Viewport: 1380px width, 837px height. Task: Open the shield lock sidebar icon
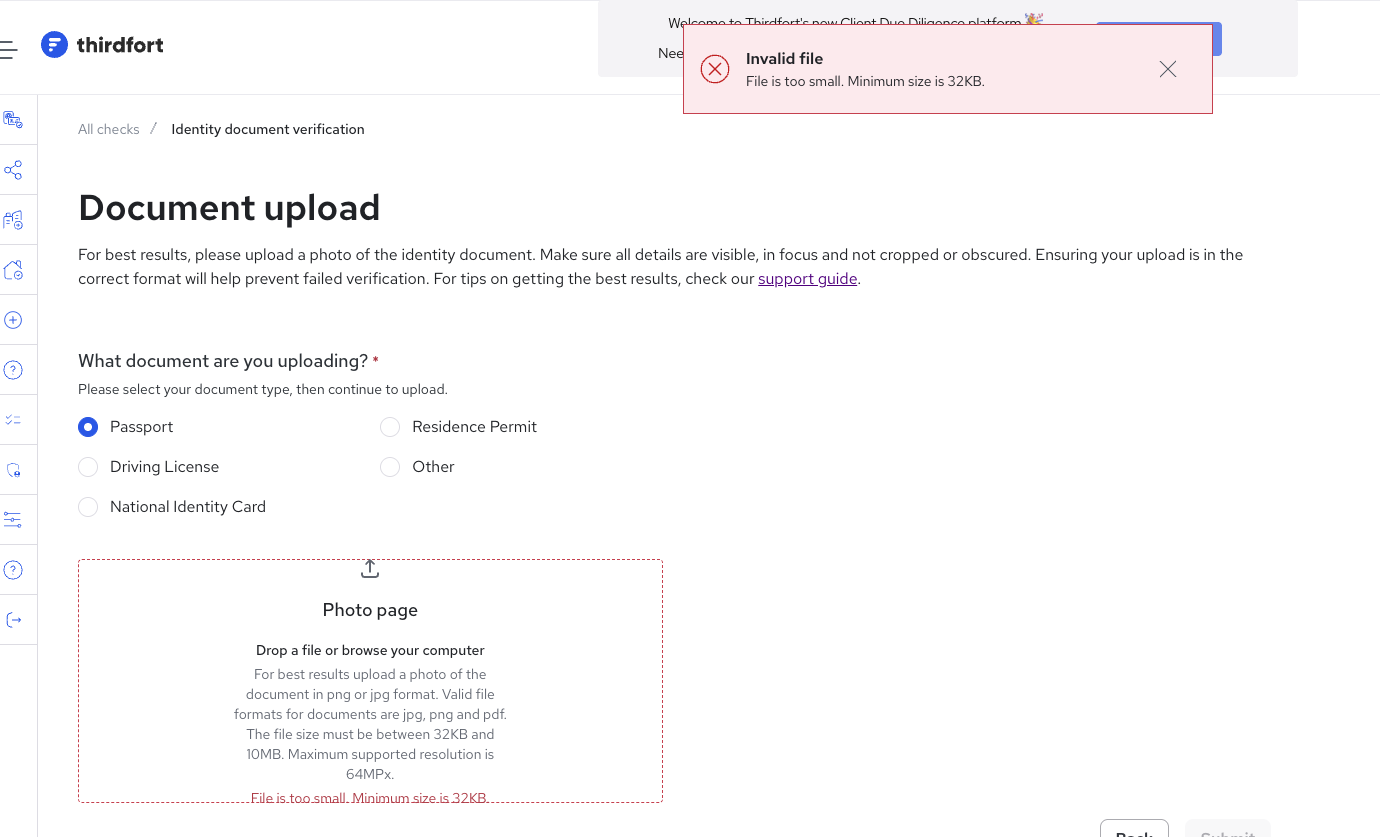click(13, 470)
